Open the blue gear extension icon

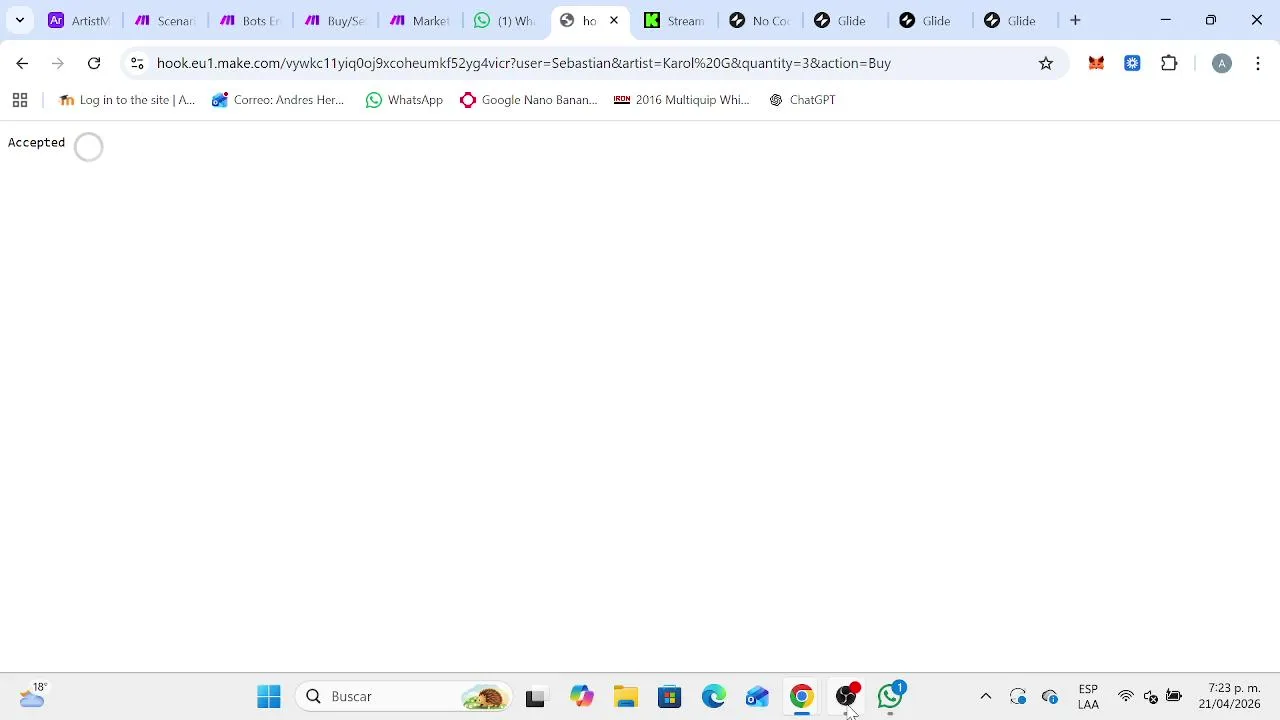tap(1132, 63)
